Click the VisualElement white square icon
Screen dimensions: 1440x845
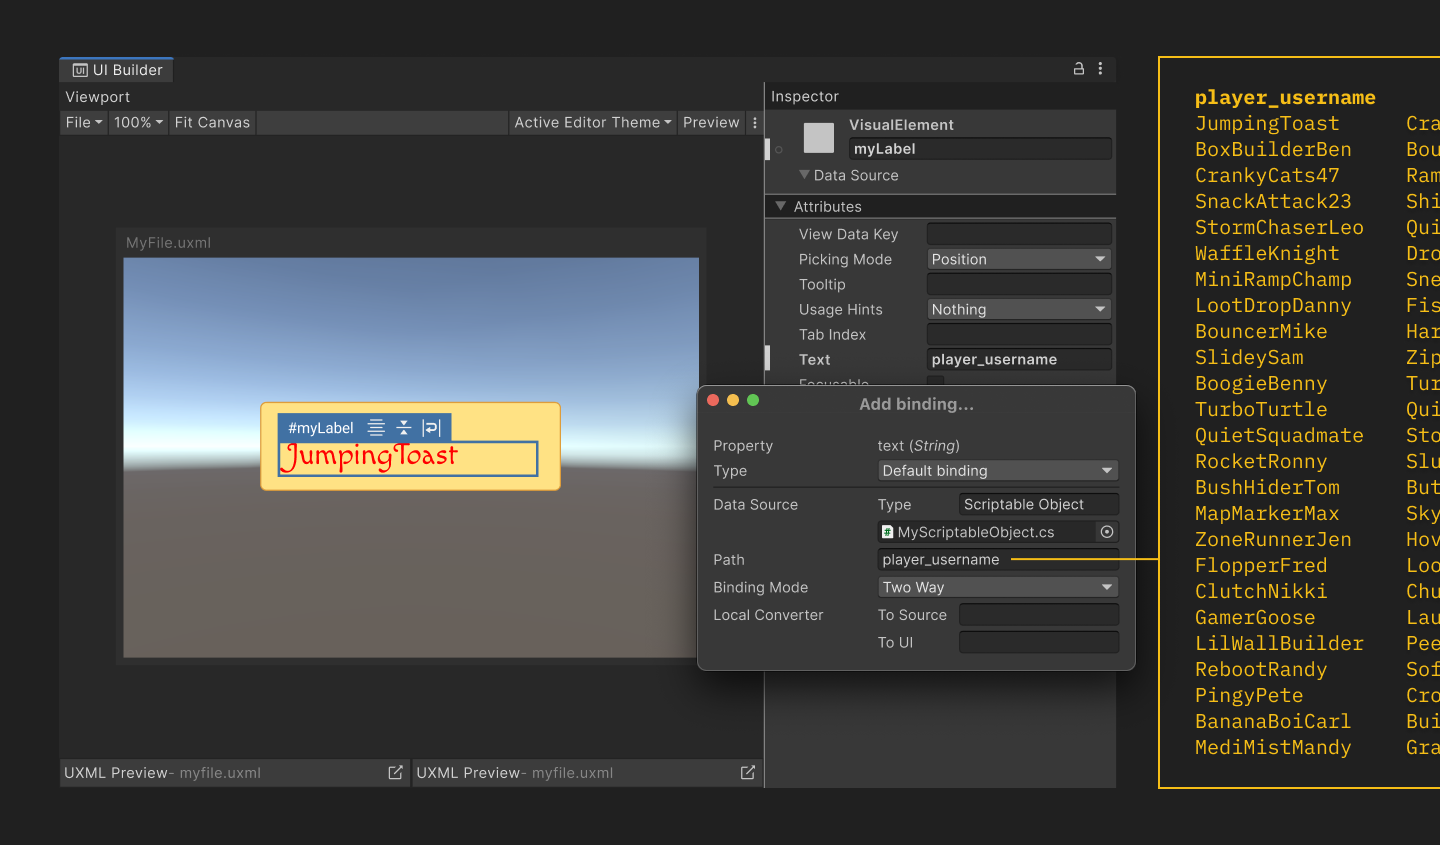pos(818,138)
